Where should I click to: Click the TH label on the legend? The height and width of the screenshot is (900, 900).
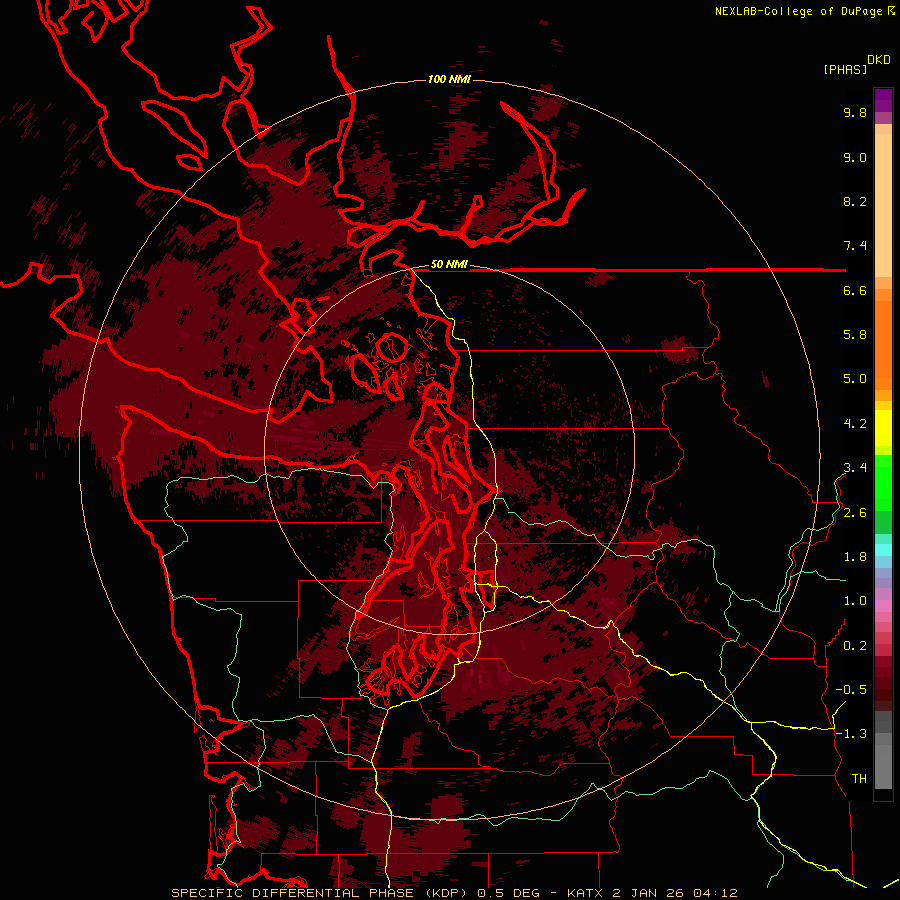click(x=859, y=779)
